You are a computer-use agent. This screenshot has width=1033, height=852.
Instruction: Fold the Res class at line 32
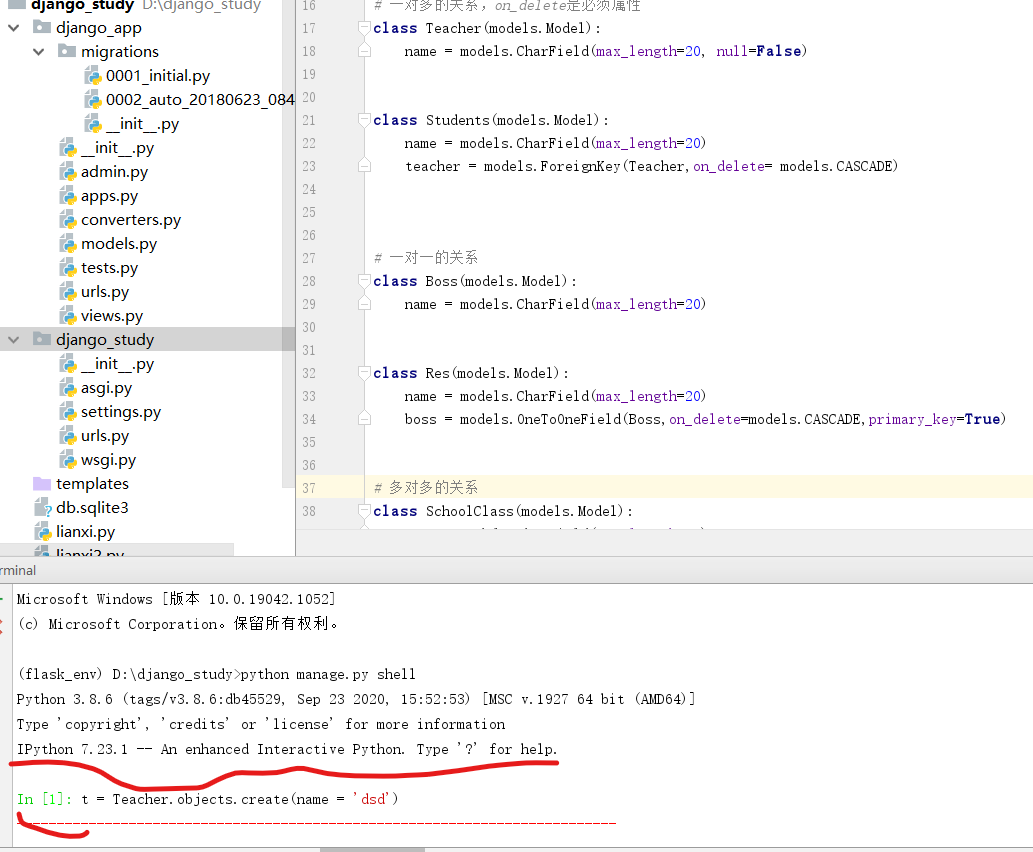point(364,373)
